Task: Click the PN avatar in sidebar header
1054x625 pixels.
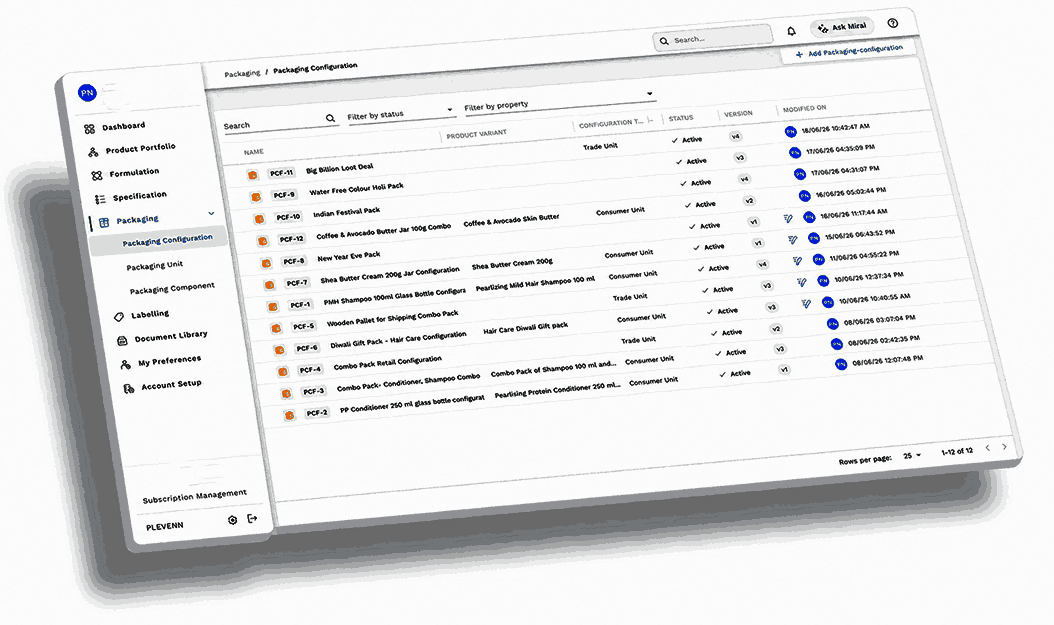Action: click(x=87, y=93)
